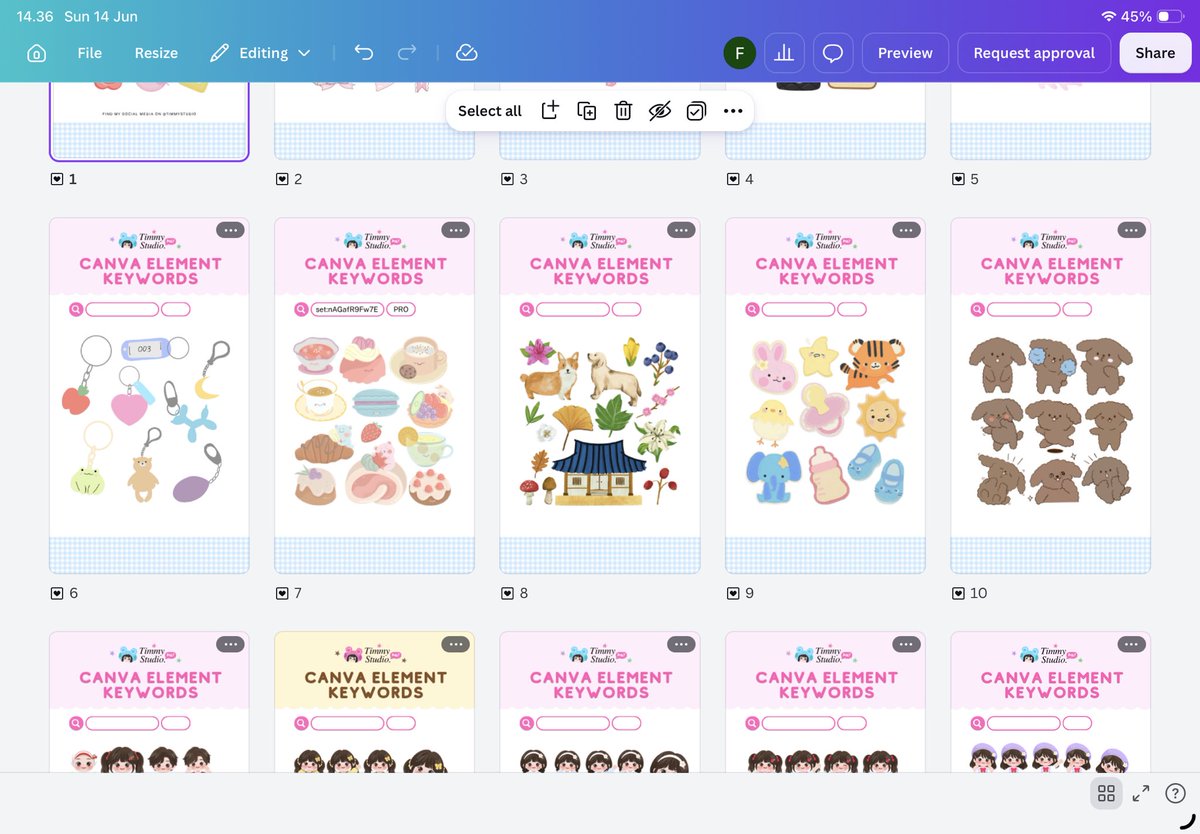Click notes icon beside page 10
Screen dimensions: 1200x834
click(x=958, y=593)
